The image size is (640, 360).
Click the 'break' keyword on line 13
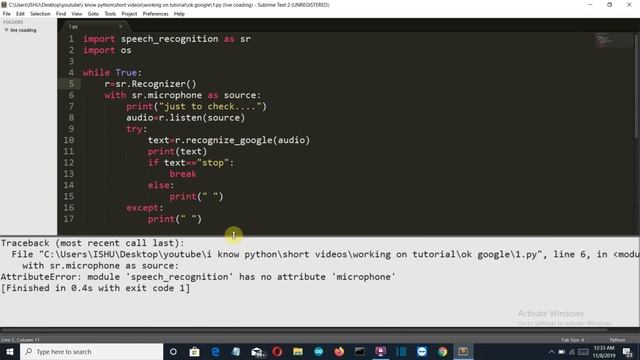click(x=183, y=174)
